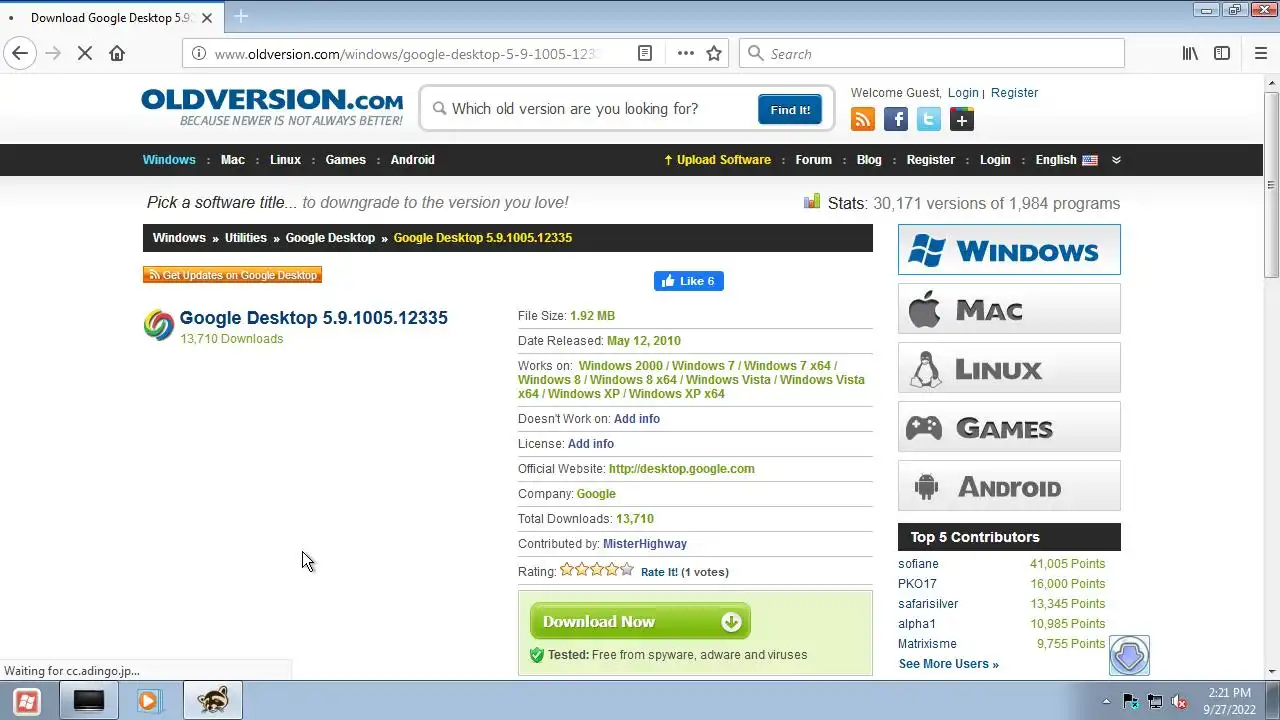This screenshot has height=720, width=1280.
Task: Open the site information icon in address bar
Action: click(x=199, y=54)
